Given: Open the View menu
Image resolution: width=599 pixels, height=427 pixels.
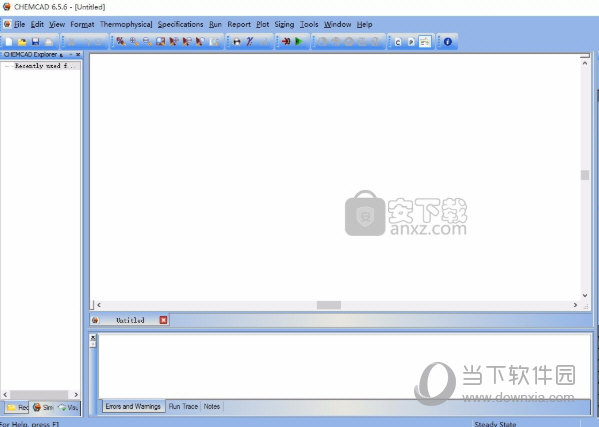Looking at the screenshot, I should (x=57, y=24).
